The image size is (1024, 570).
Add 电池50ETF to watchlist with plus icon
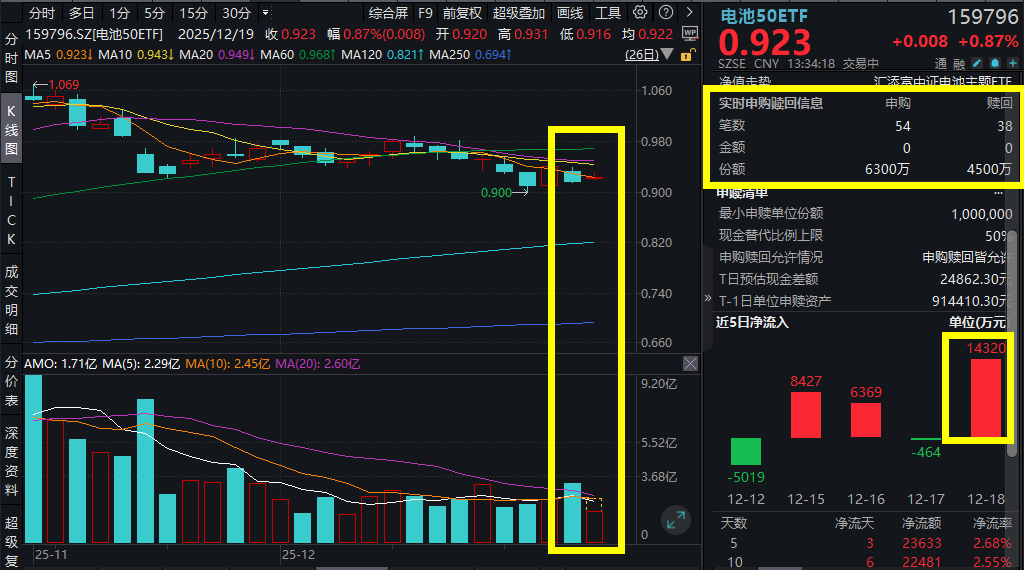1013,63
